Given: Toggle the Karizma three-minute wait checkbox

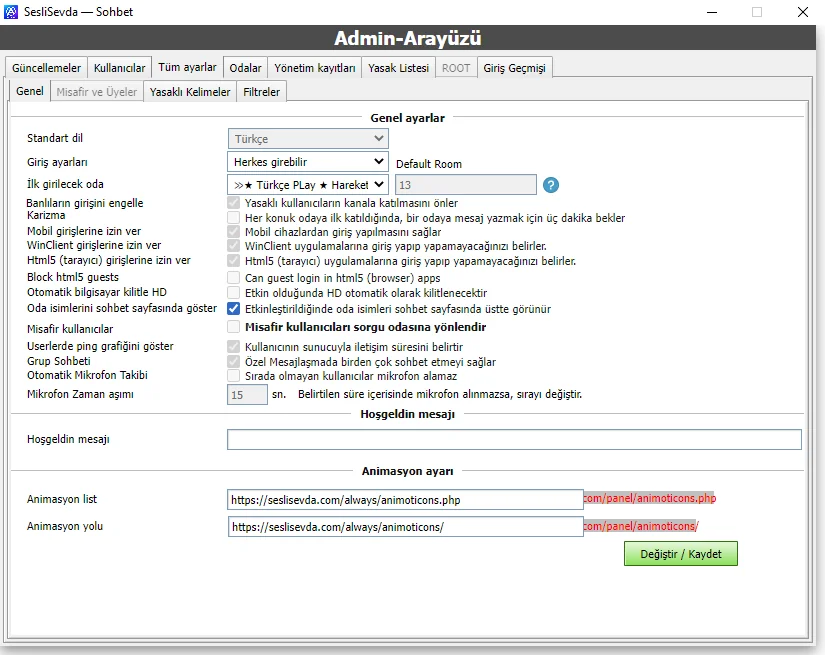Looking at the screenshot, I should tap(234, 218).
